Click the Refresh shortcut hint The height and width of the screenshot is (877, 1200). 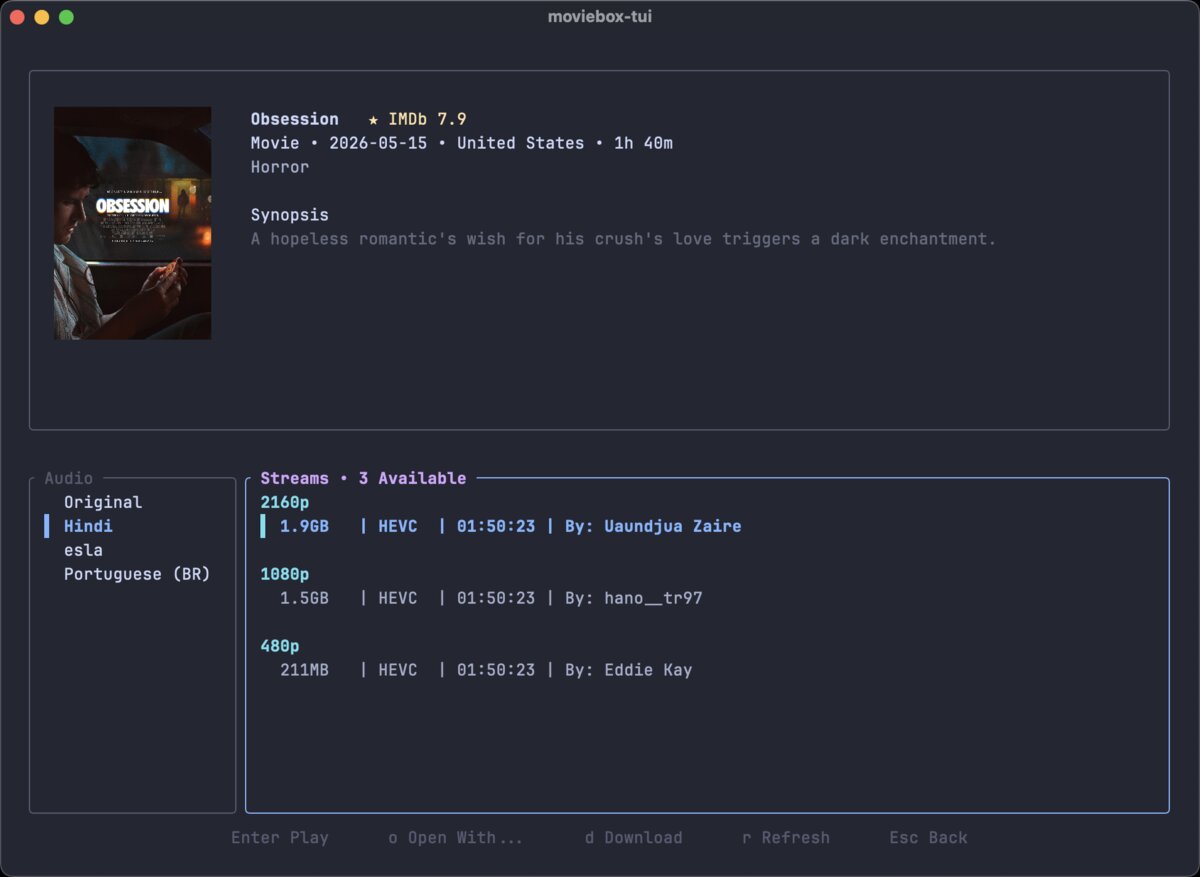coord(786,838)
